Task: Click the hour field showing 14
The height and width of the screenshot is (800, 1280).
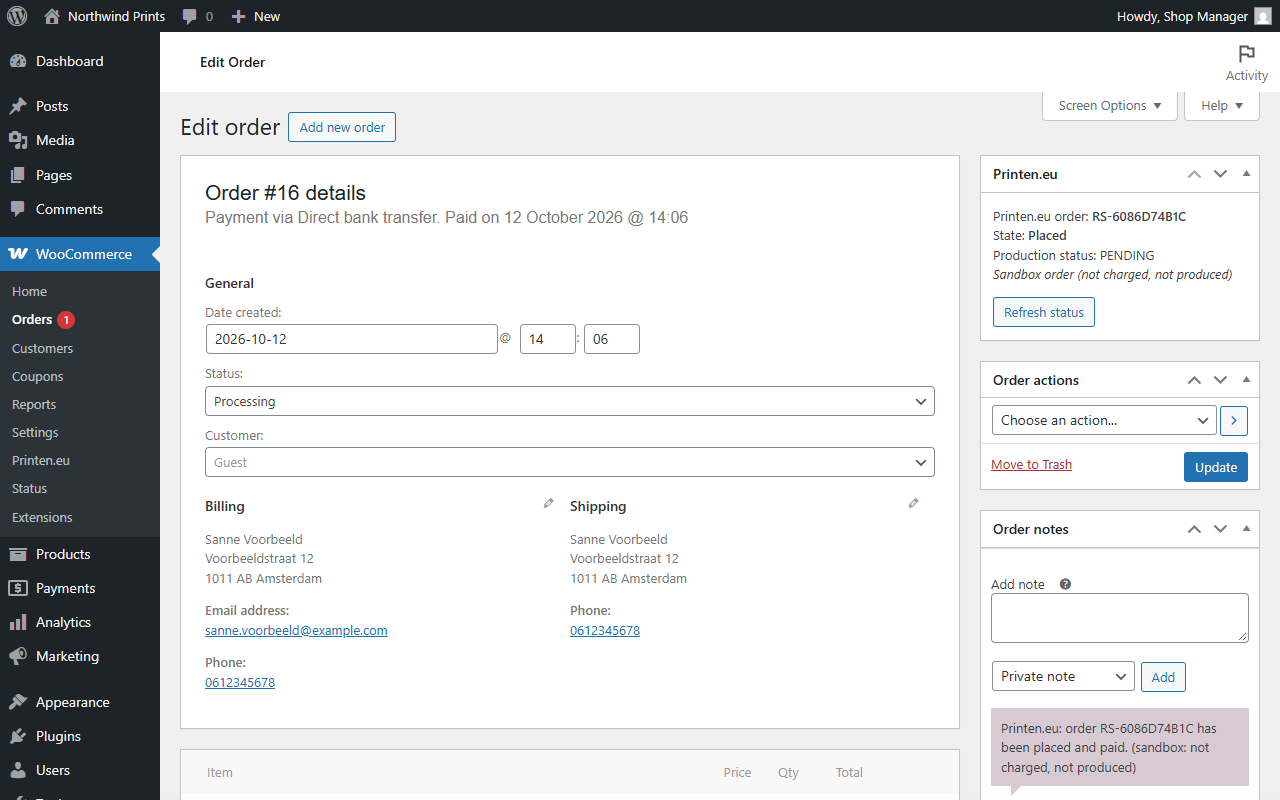Action: point(548,339)
